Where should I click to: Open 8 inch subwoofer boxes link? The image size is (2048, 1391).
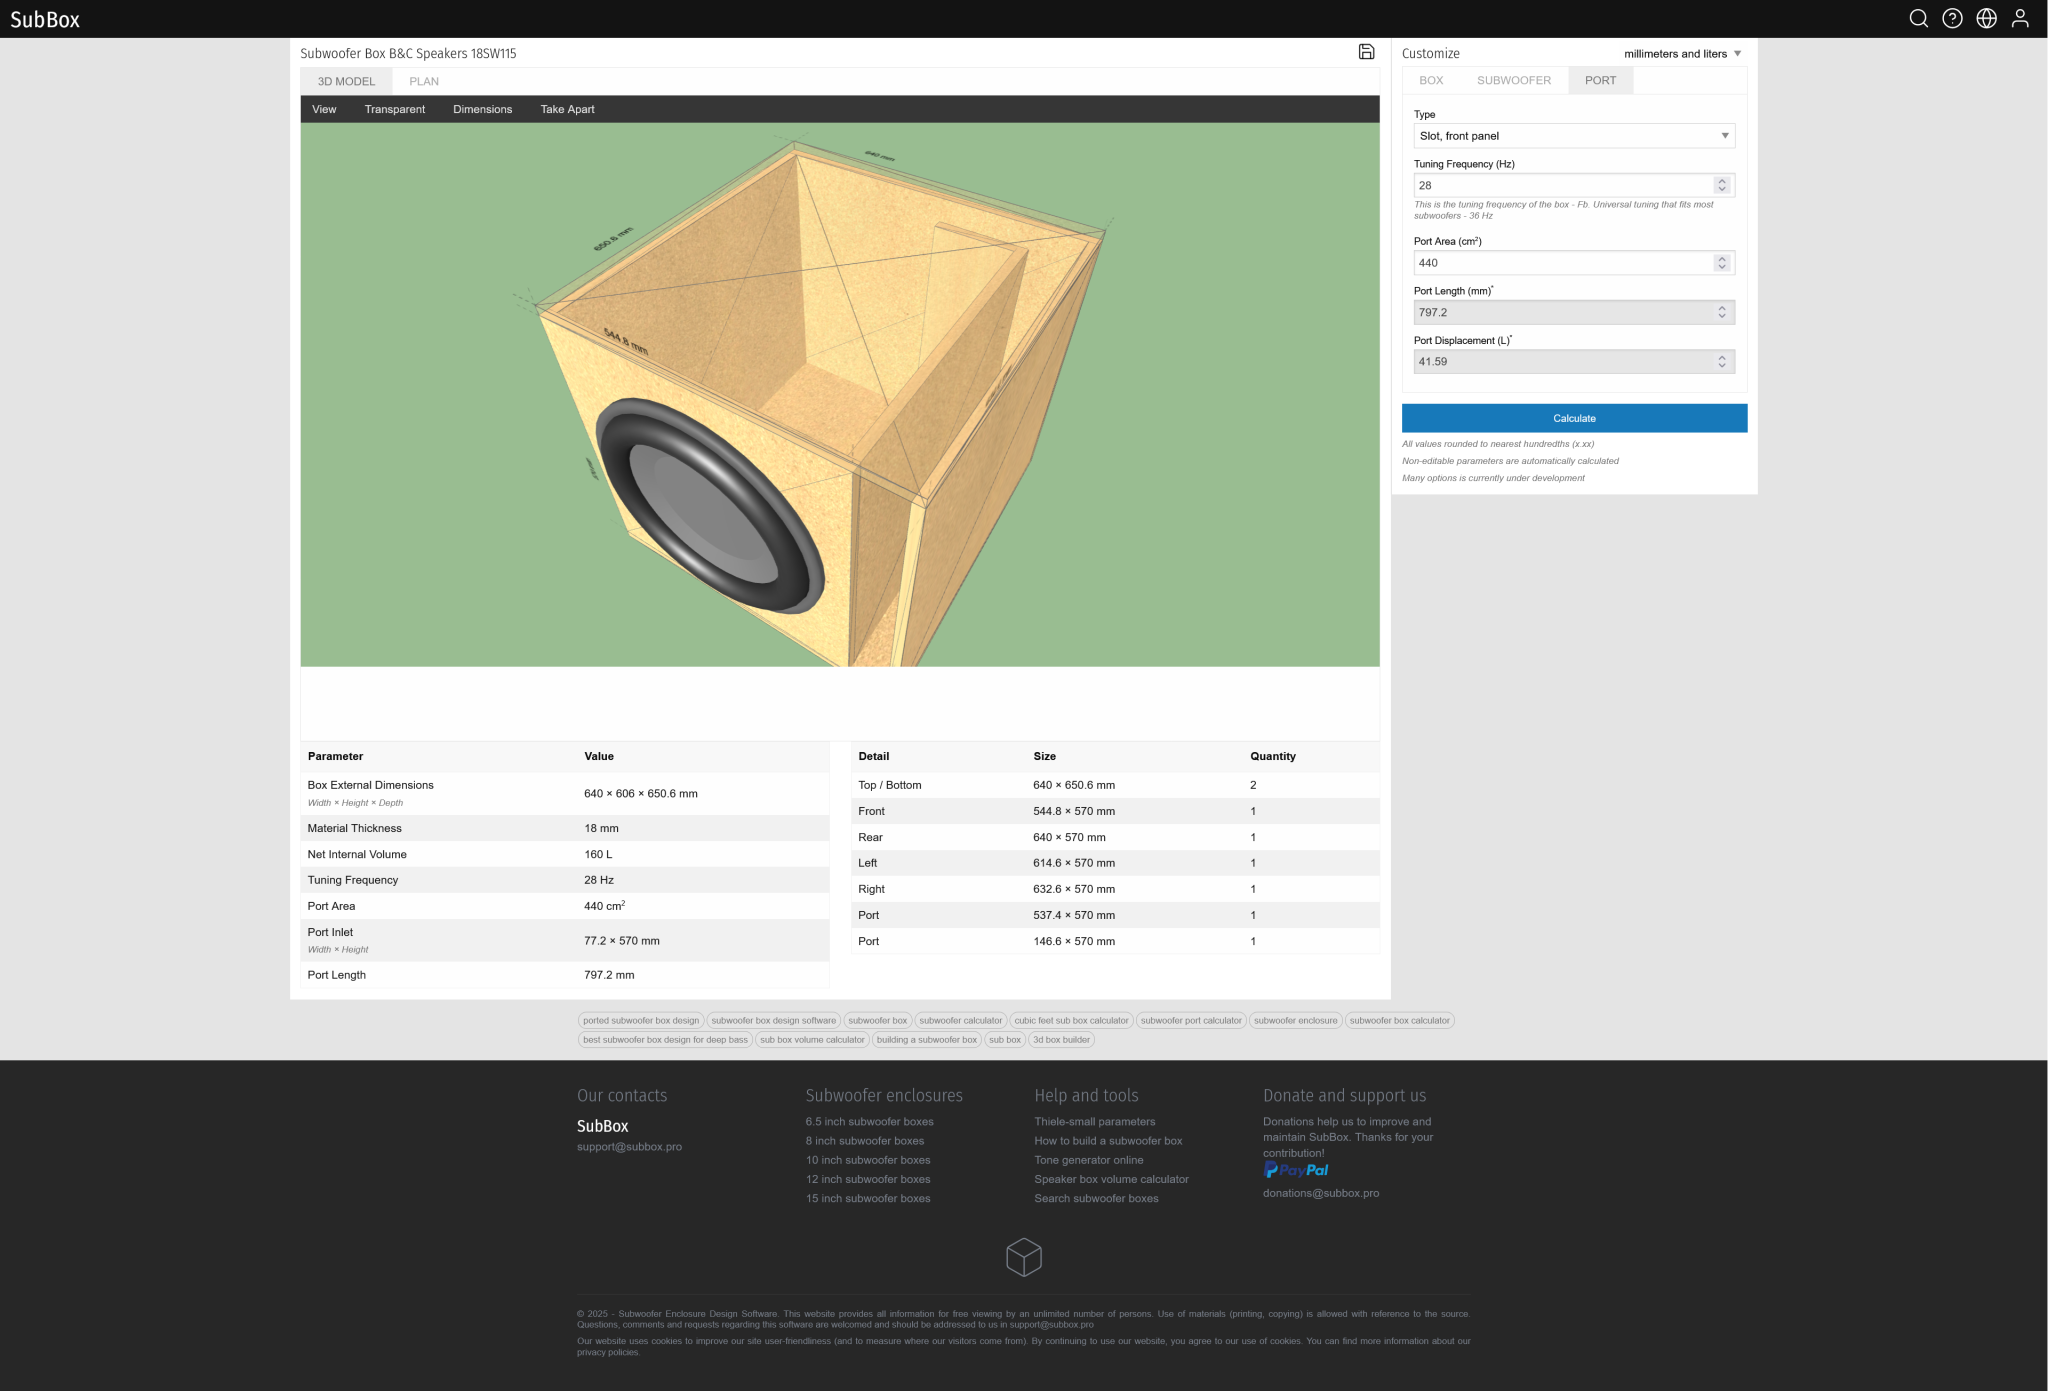[x=865, y=1141]
